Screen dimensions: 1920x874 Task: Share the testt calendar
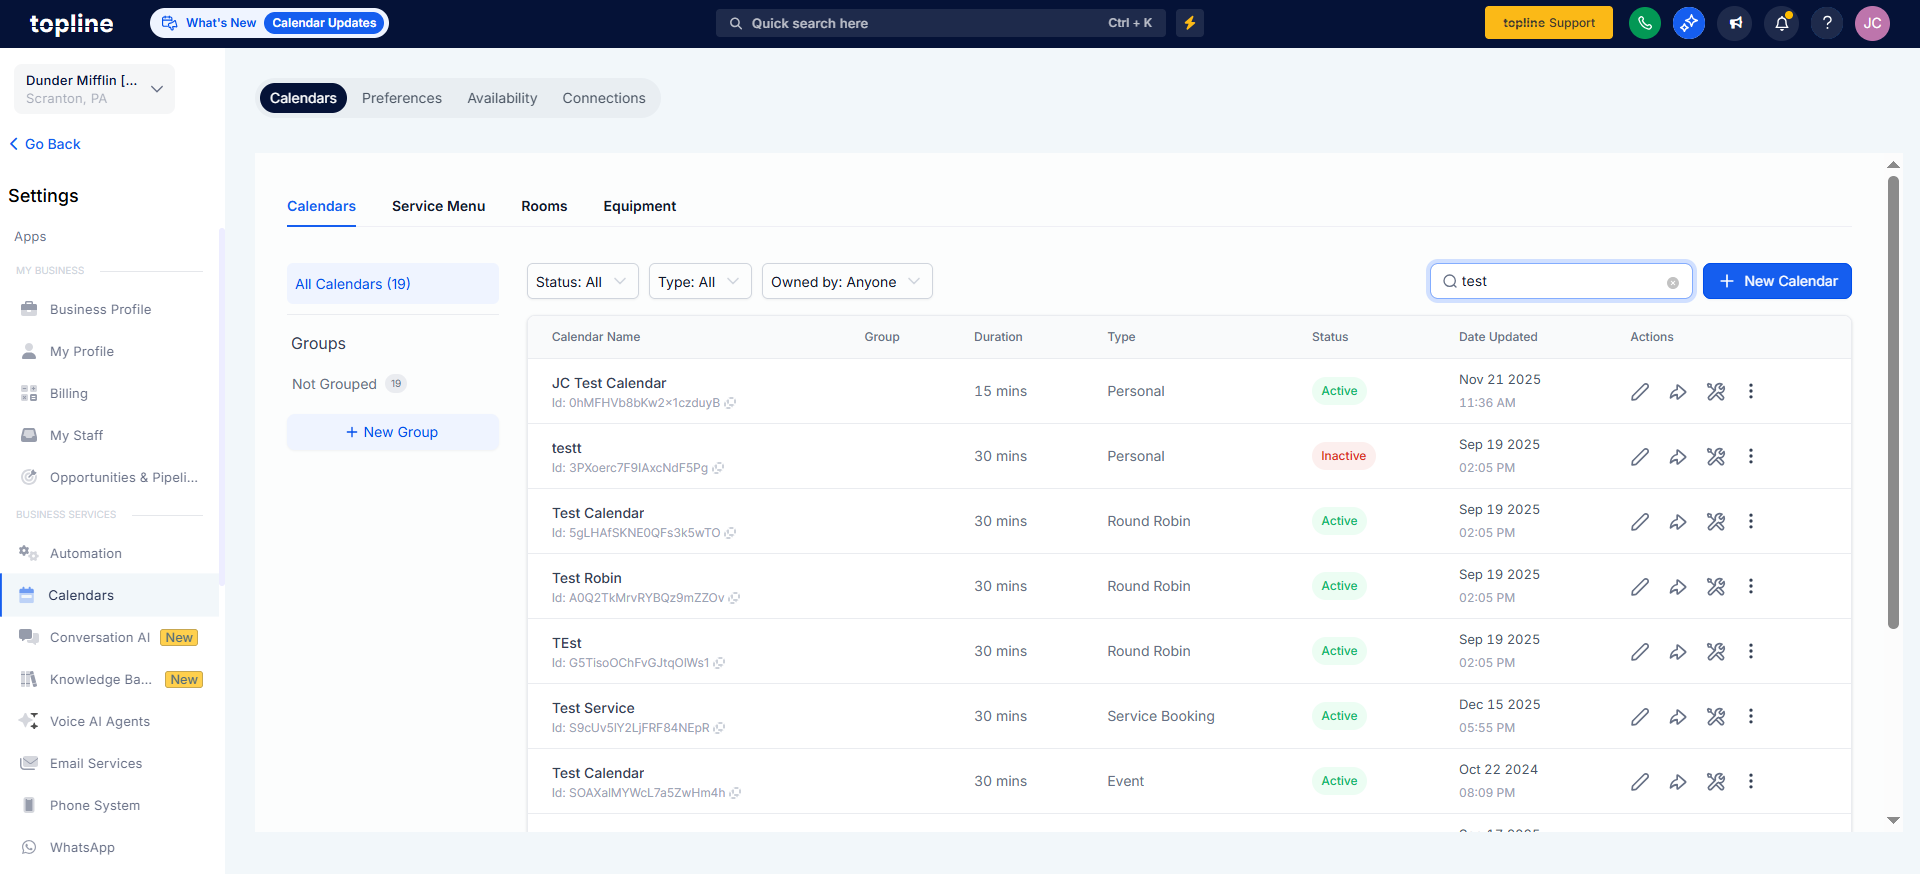(x=1678, y=456)
